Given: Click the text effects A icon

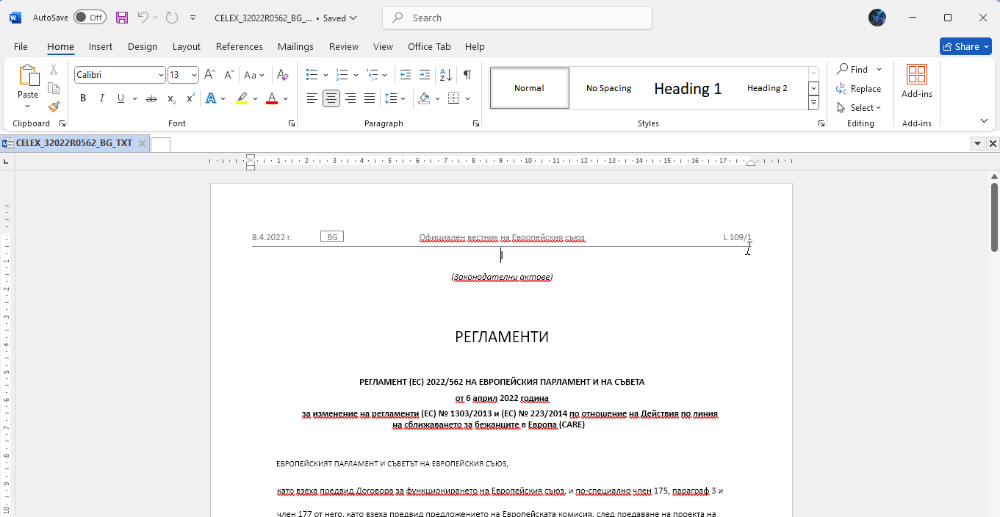Looking at the screenshot, I should click(209, 99).
